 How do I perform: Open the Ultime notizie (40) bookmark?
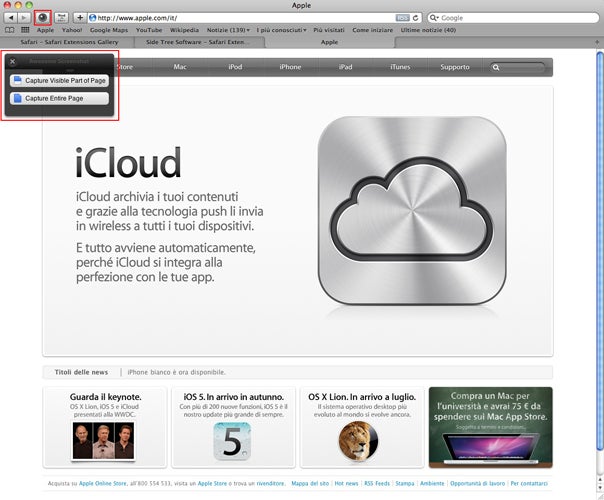pyautogui.click(x=428, y=30)
